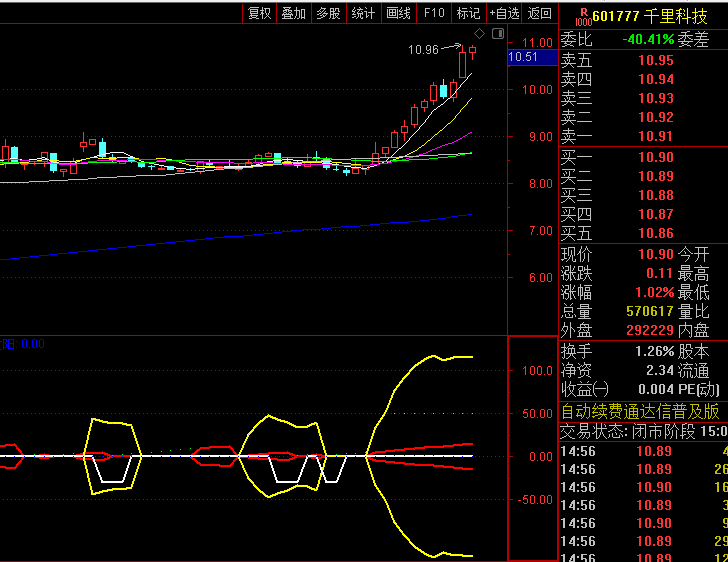Click the stock code 601777 千里科技 title
728x562 pixels.
tap(652, 16)
